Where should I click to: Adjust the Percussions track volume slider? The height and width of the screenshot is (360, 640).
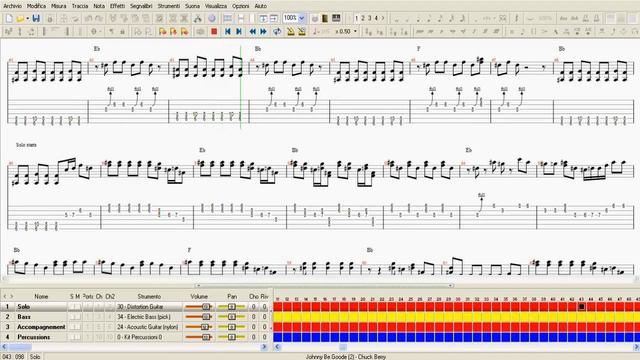(199, 337)
